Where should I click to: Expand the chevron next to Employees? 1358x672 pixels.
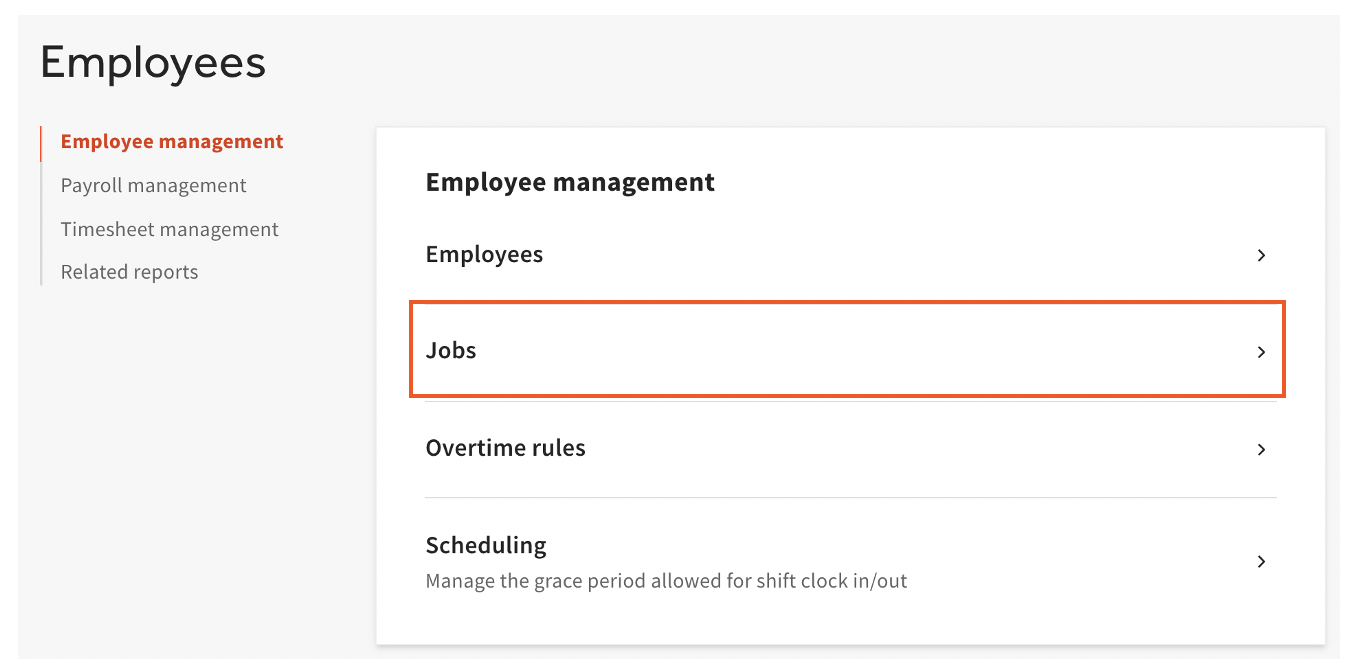point(1261,255)
